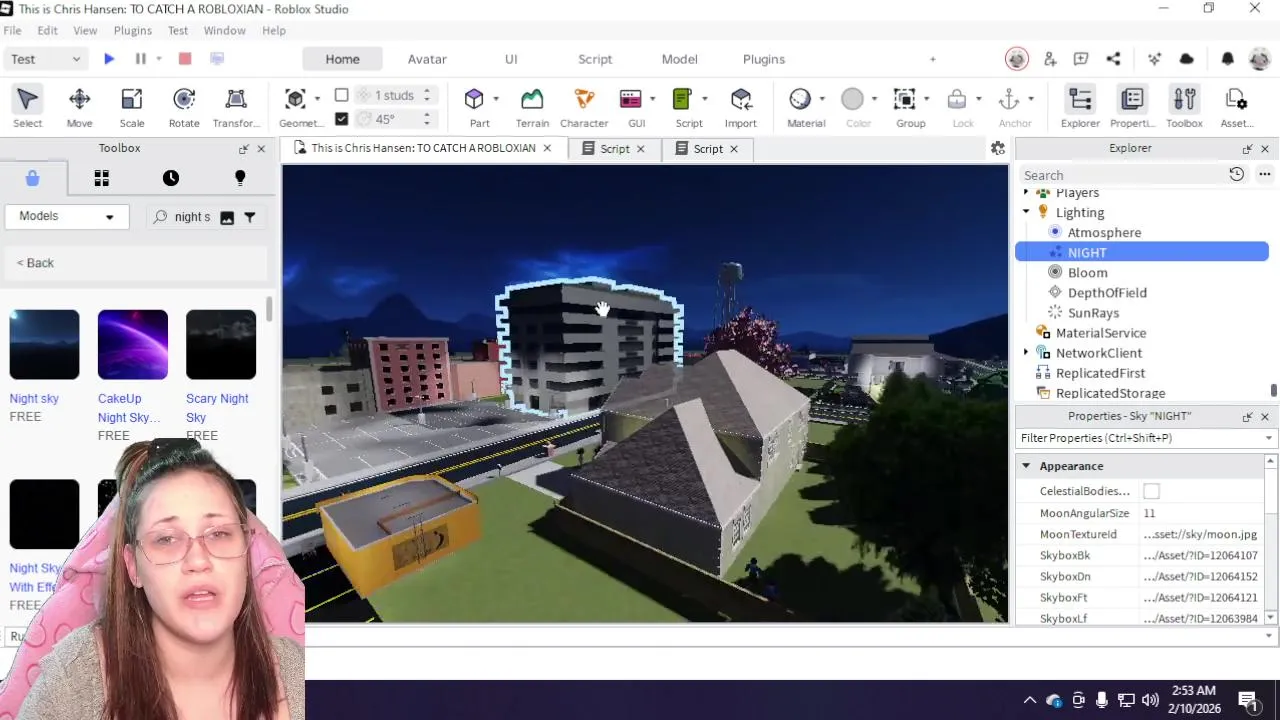Image resolution: width=1280 pixels, height=720 pixels.
Task: Open Toolbox Recent clock tab
Action: pyautogui.click(x=171, y=178)
